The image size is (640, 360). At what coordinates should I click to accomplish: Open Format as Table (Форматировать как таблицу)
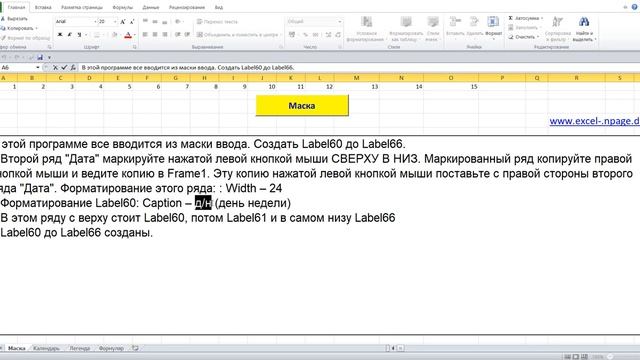[406, 29]
